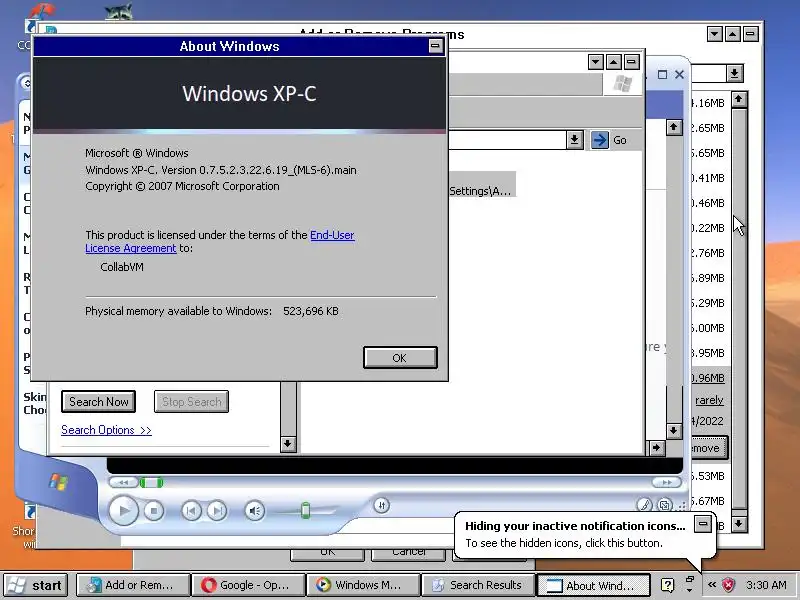The image size is (800, 600).
Task: Click the 523,696 KB memory value
Action: pos(311,311)
